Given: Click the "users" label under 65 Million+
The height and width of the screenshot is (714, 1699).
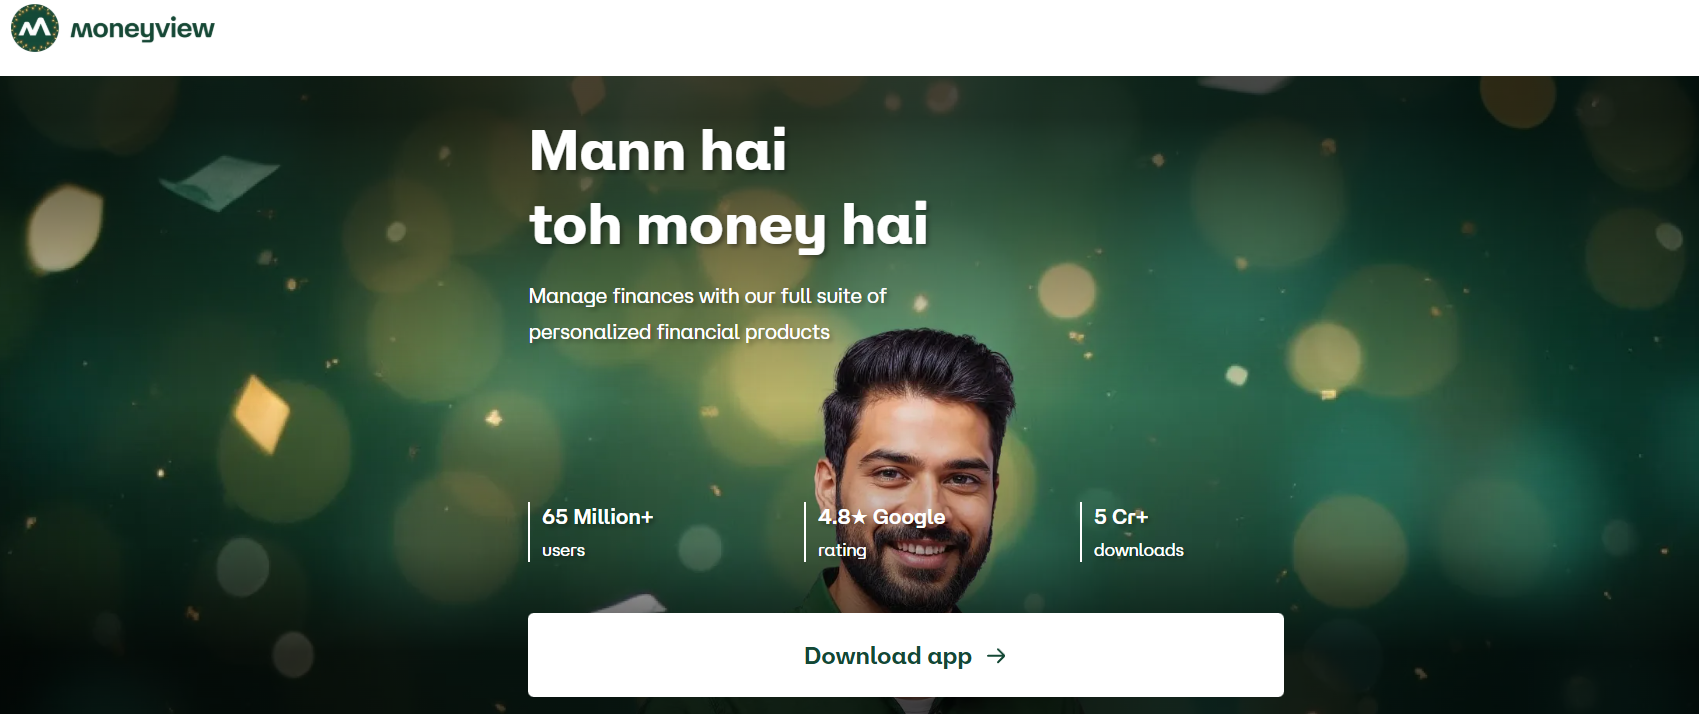Looking at the screenshot, I should pos(563,550).
